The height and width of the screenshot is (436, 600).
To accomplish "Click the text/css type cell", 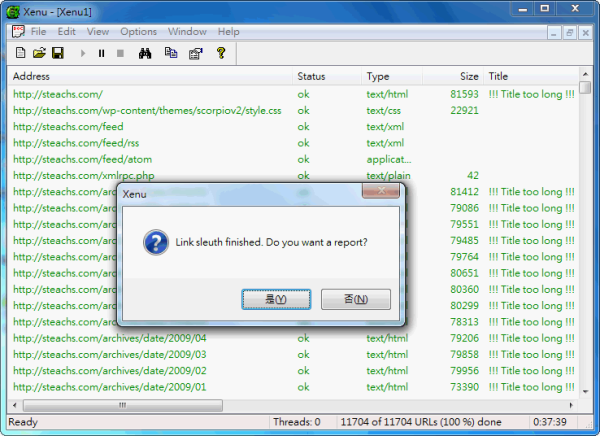I will point(383,111).
